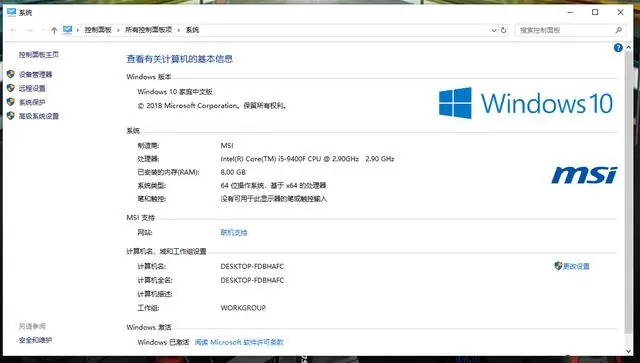The width and height of the screenshot is (640, 363).
Task: Select computer name value next to 计算机名:
Action: (252, 266)
